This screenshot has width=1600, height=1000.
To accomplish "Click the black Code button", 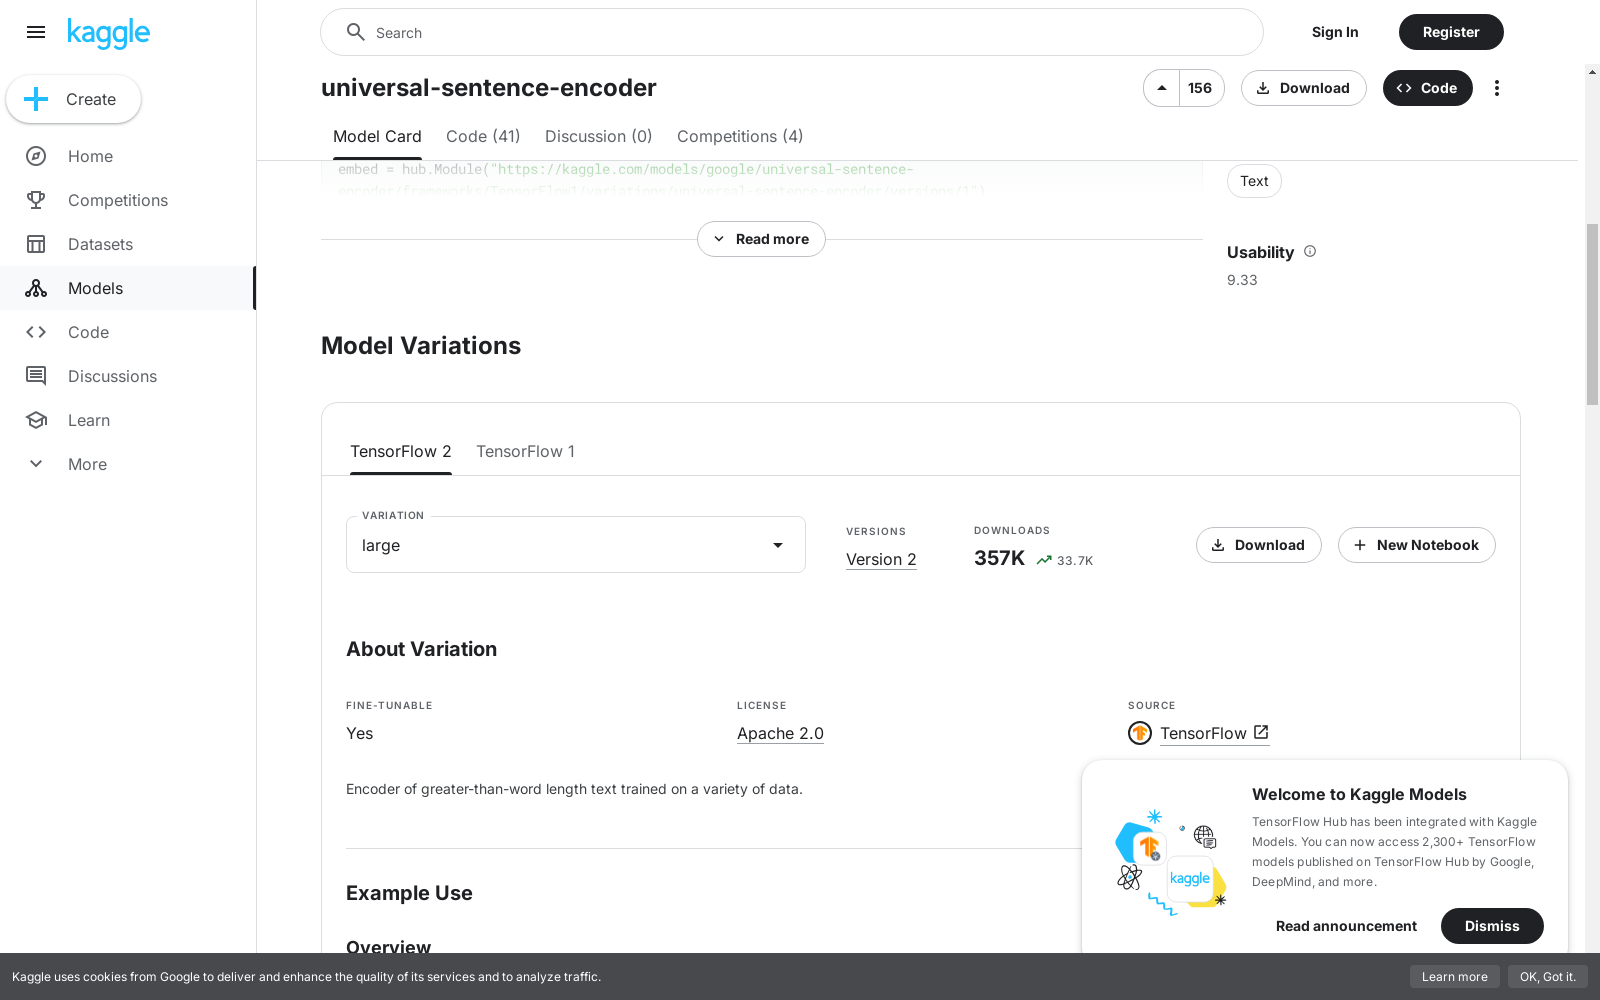I will pos(1428,88).
